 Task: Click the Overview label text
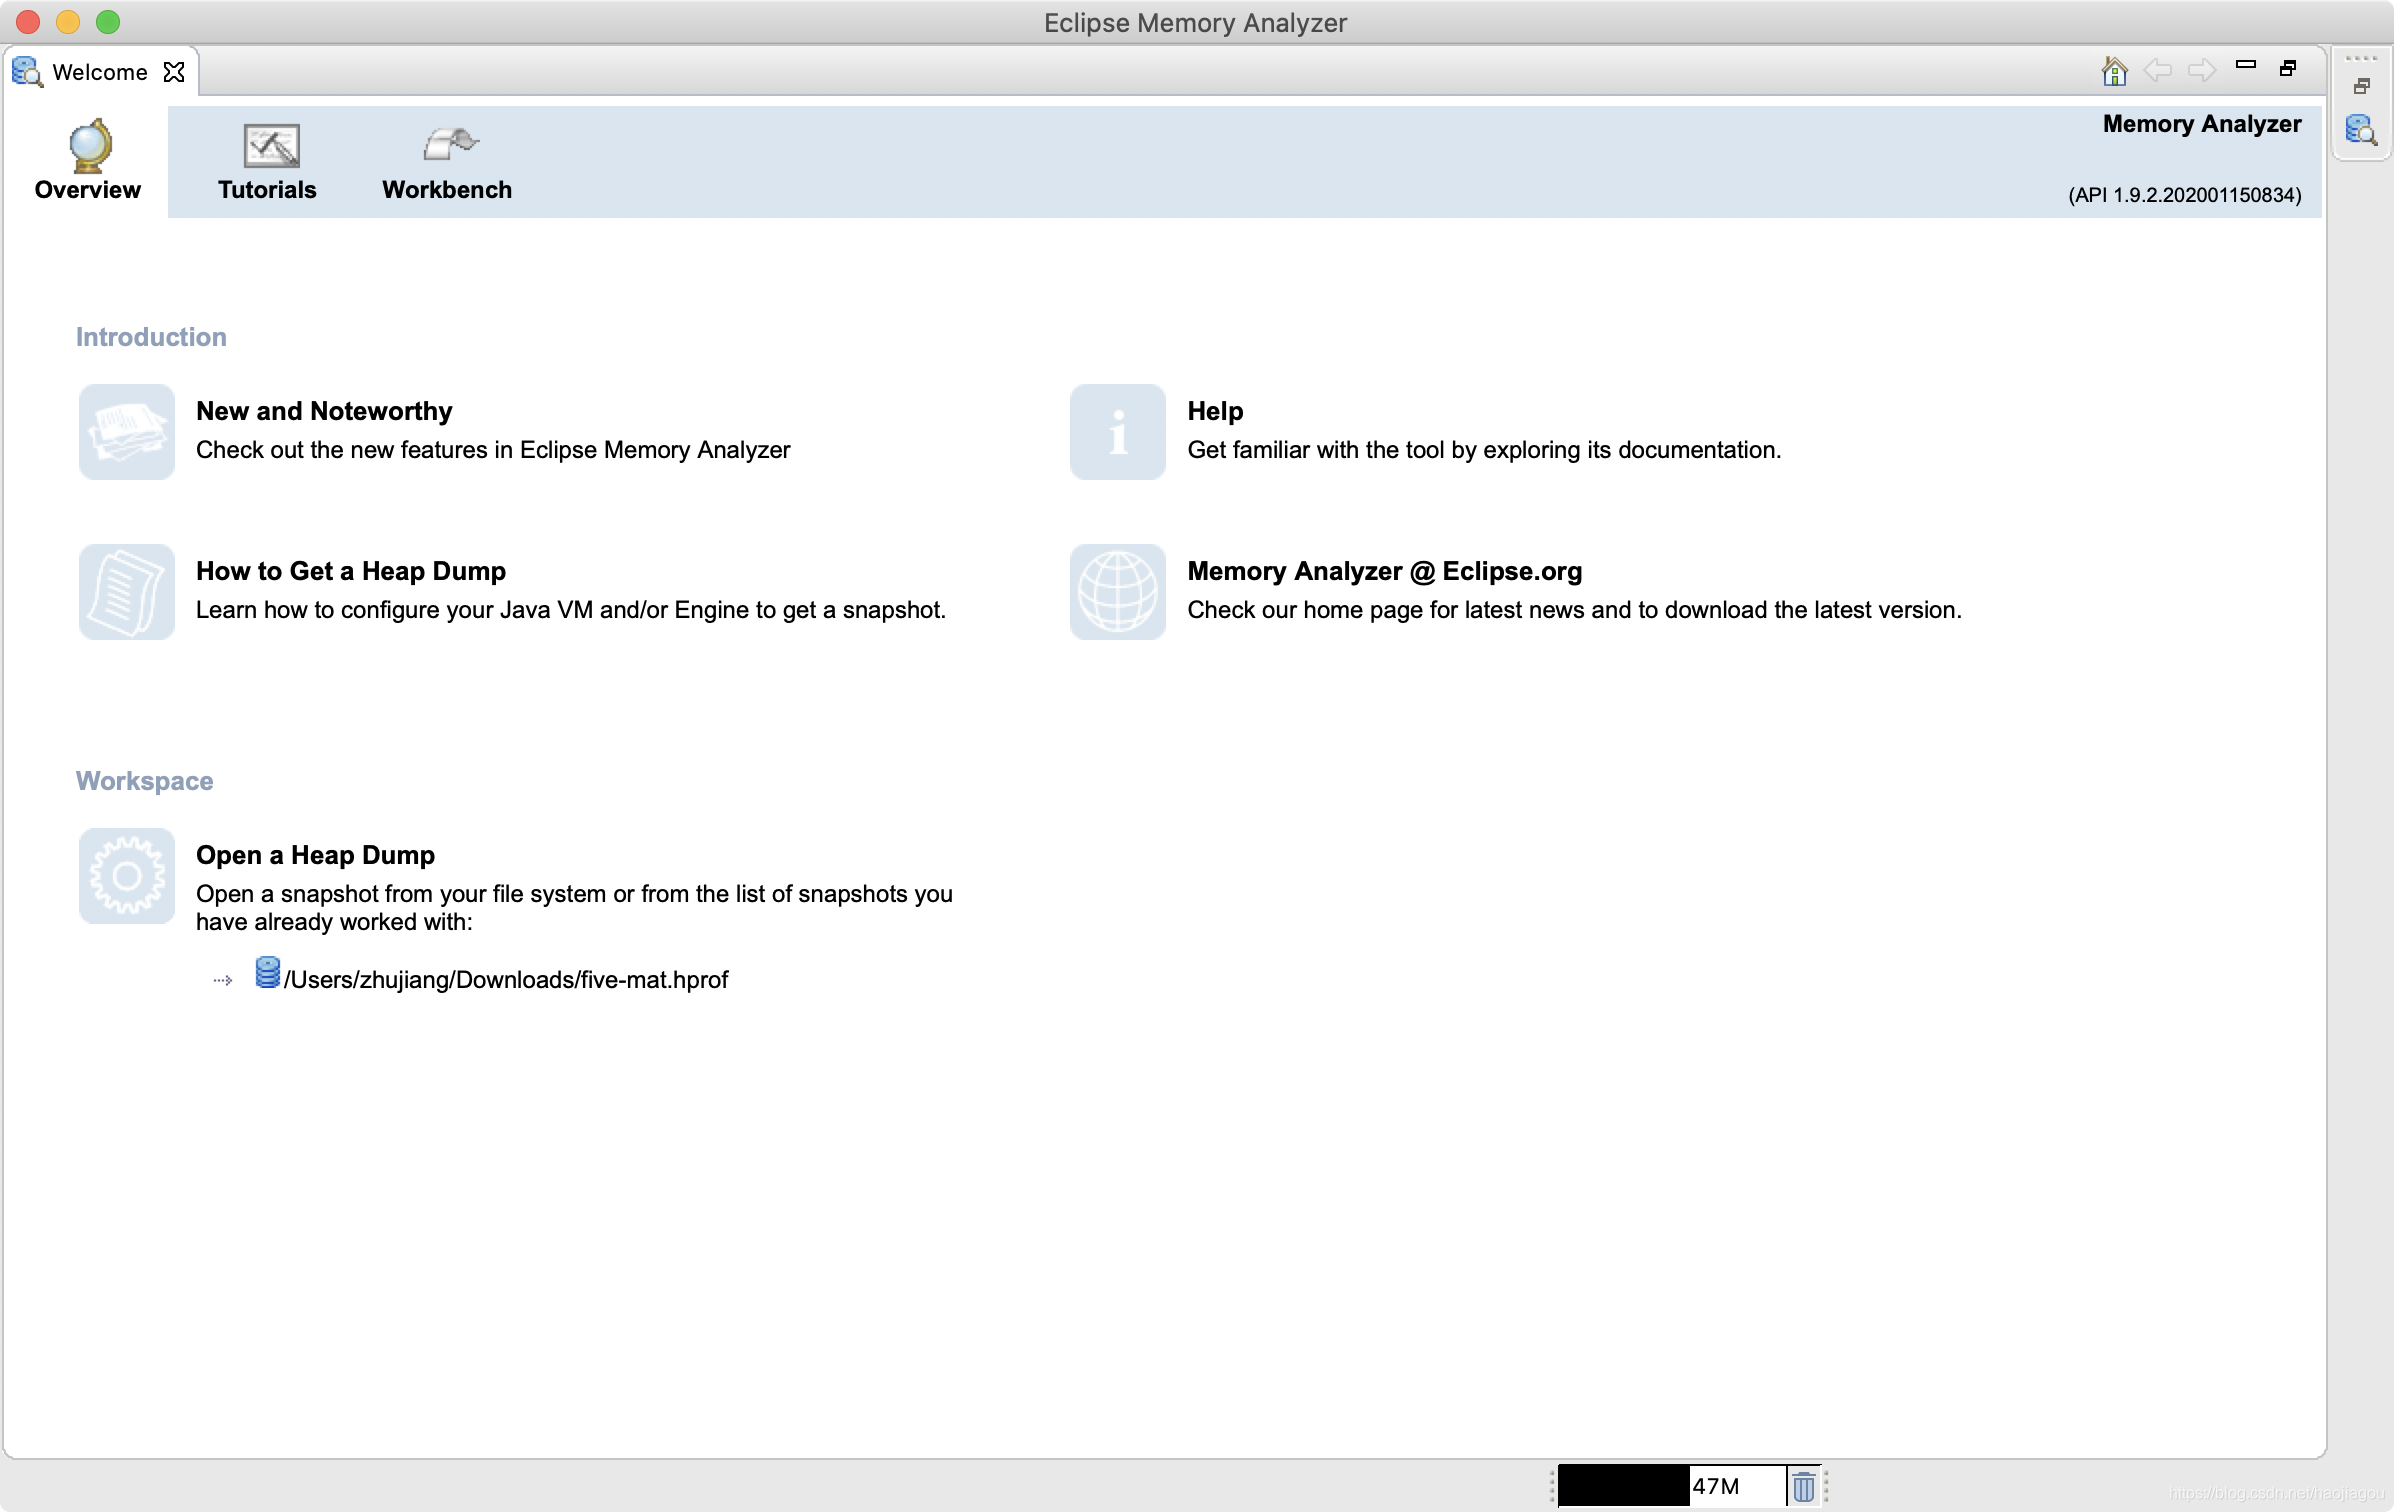(x=88, y=190)
